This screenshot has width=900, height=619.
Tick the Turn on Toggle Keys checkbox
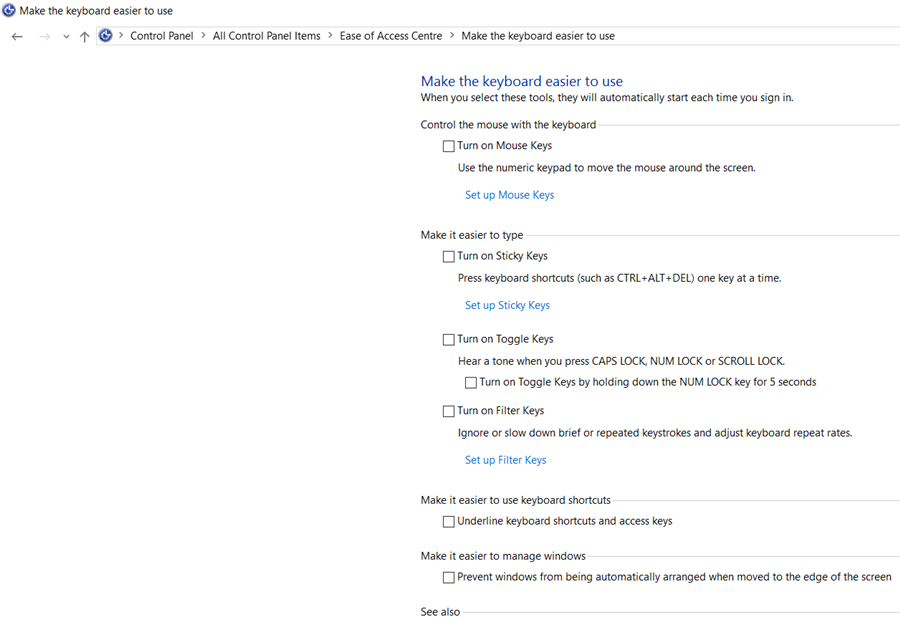pyautogui.click(x=449, y=340)
